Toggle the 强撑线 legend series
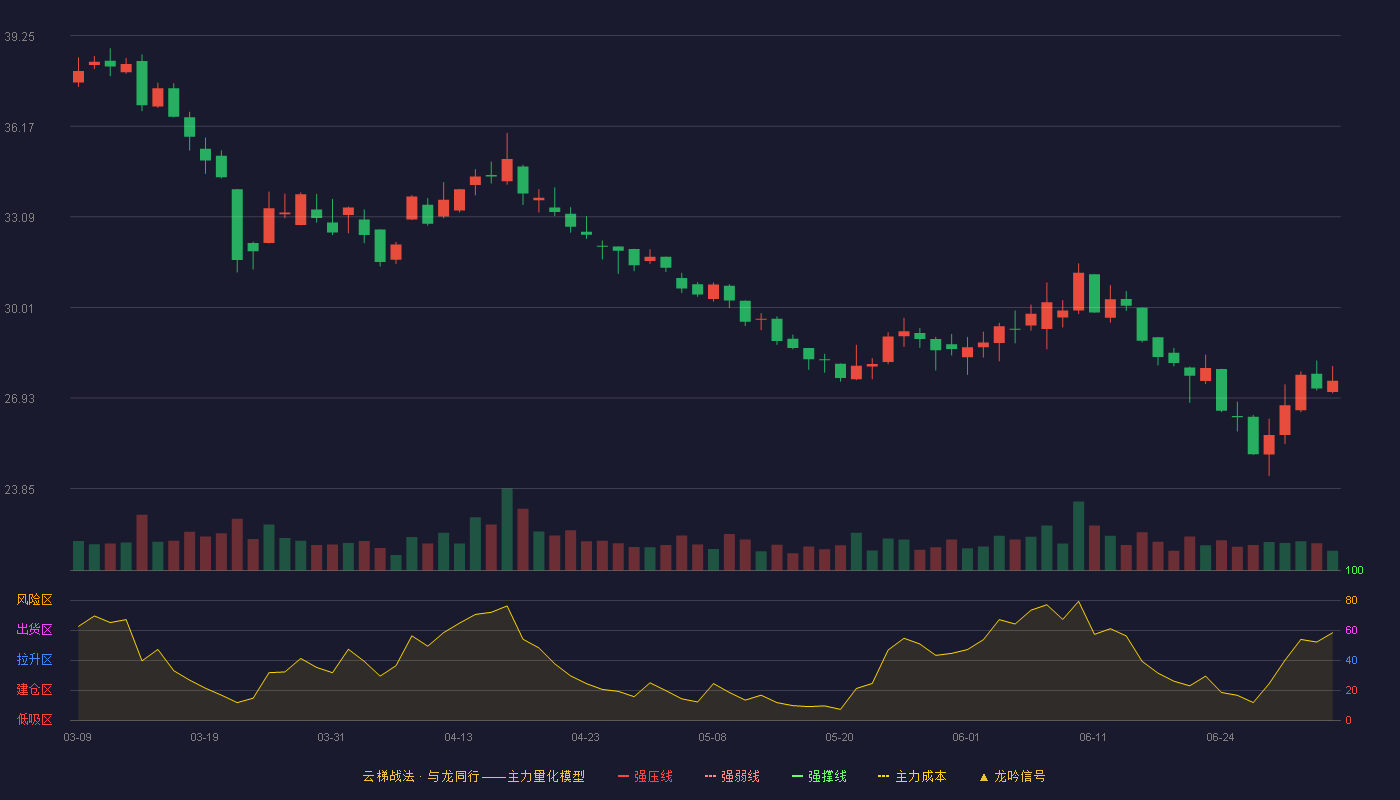Viewport: 1400px width, 800px height. 819,776
